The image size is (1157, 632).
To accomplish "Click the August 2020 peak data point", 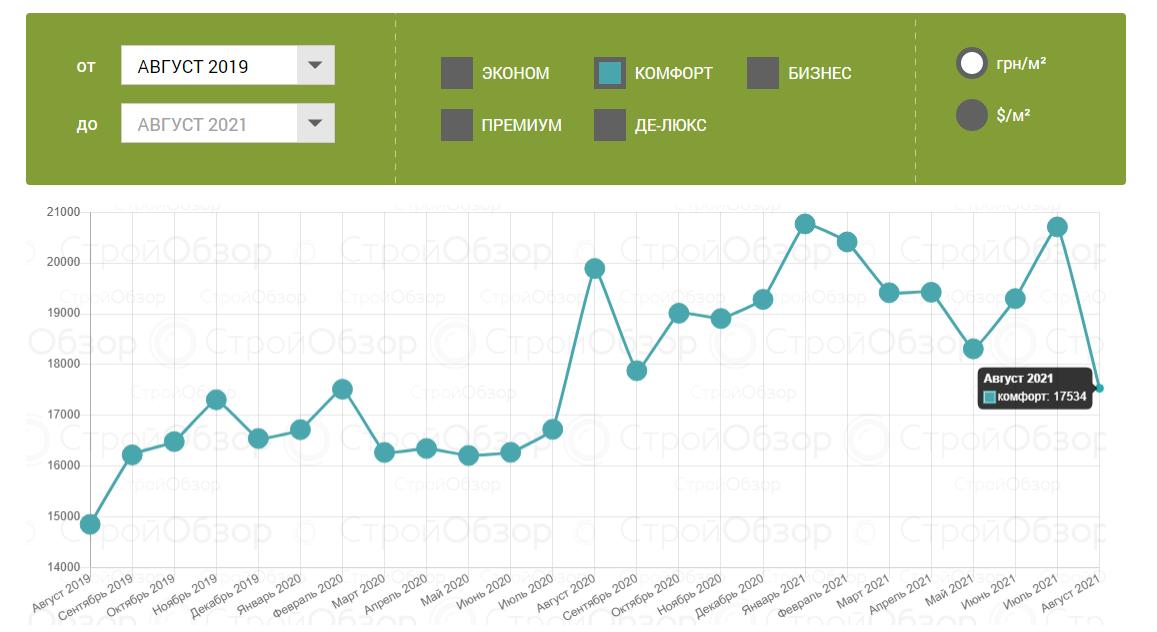I will coord(595,268).
